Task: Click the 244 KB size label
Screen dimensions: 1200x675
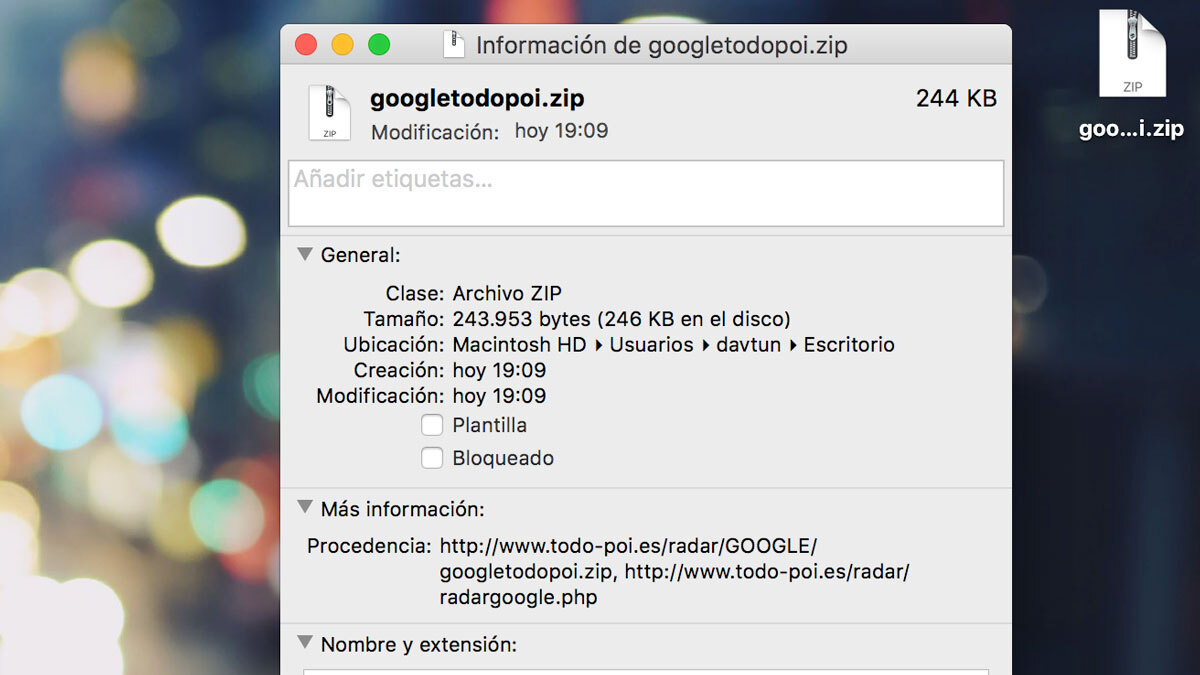Action: tap(956, 99)
